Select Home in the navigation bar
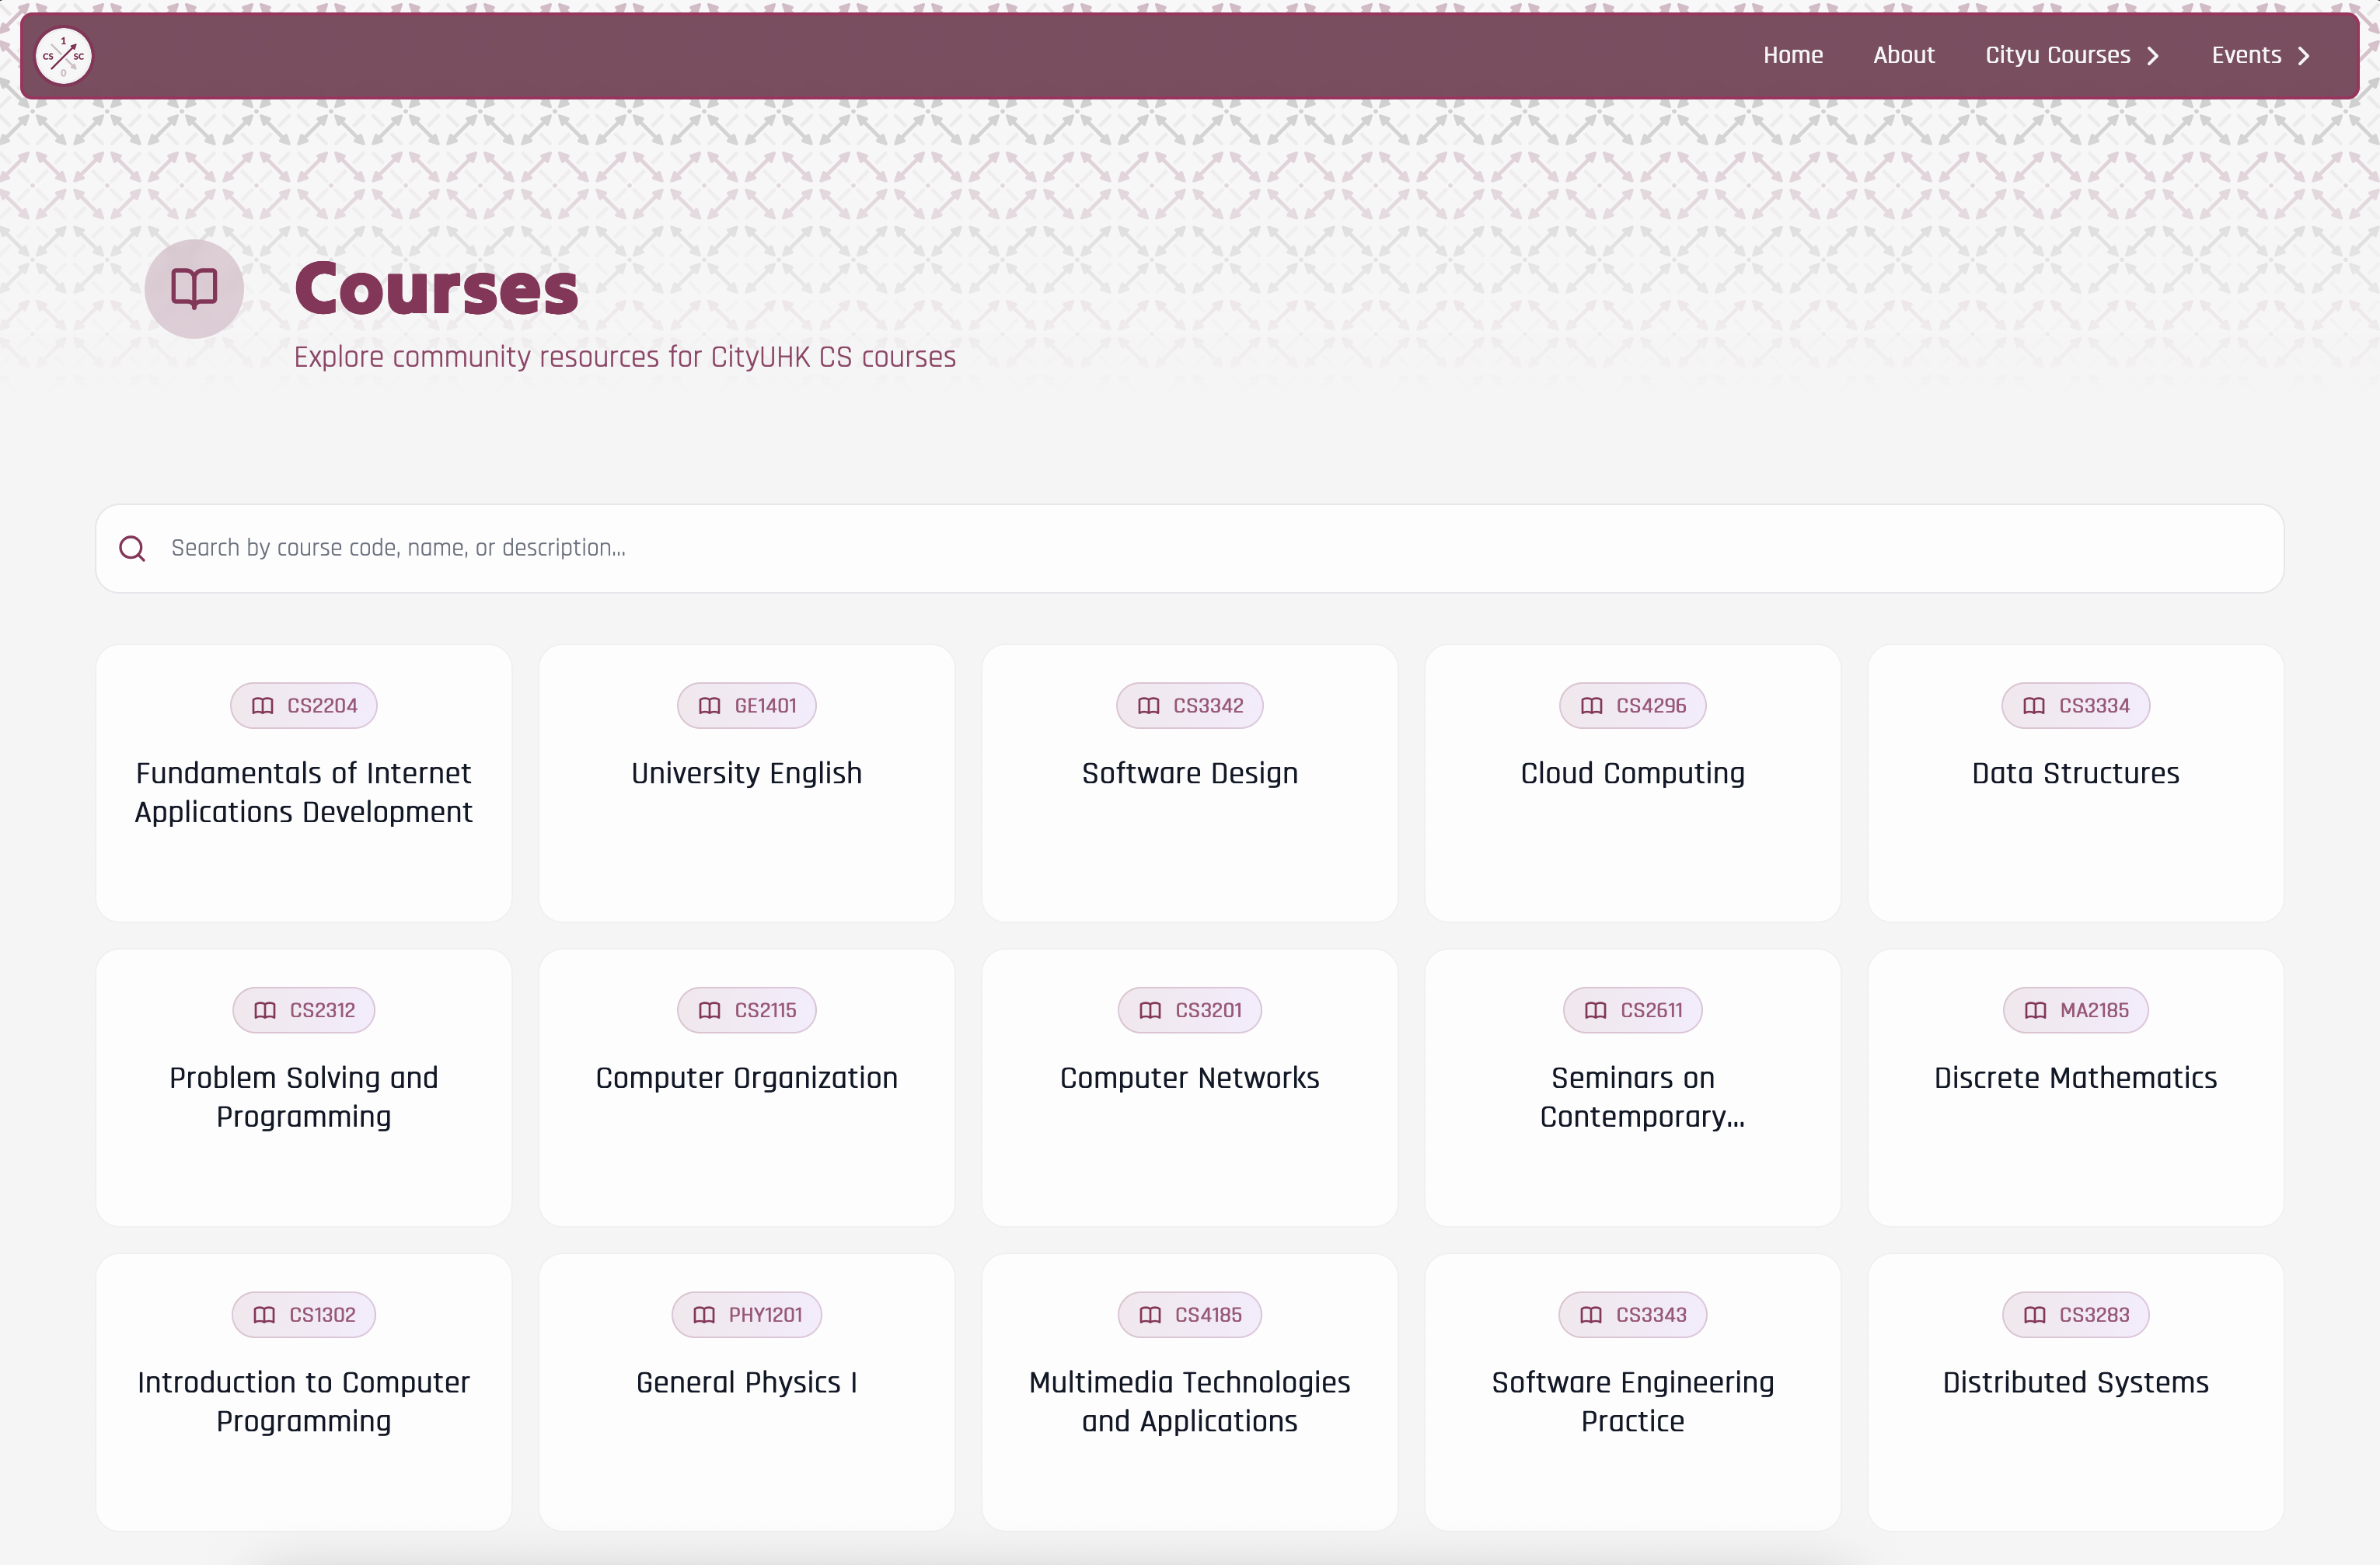2380x1565 pixels. (x=1792, y=55)
